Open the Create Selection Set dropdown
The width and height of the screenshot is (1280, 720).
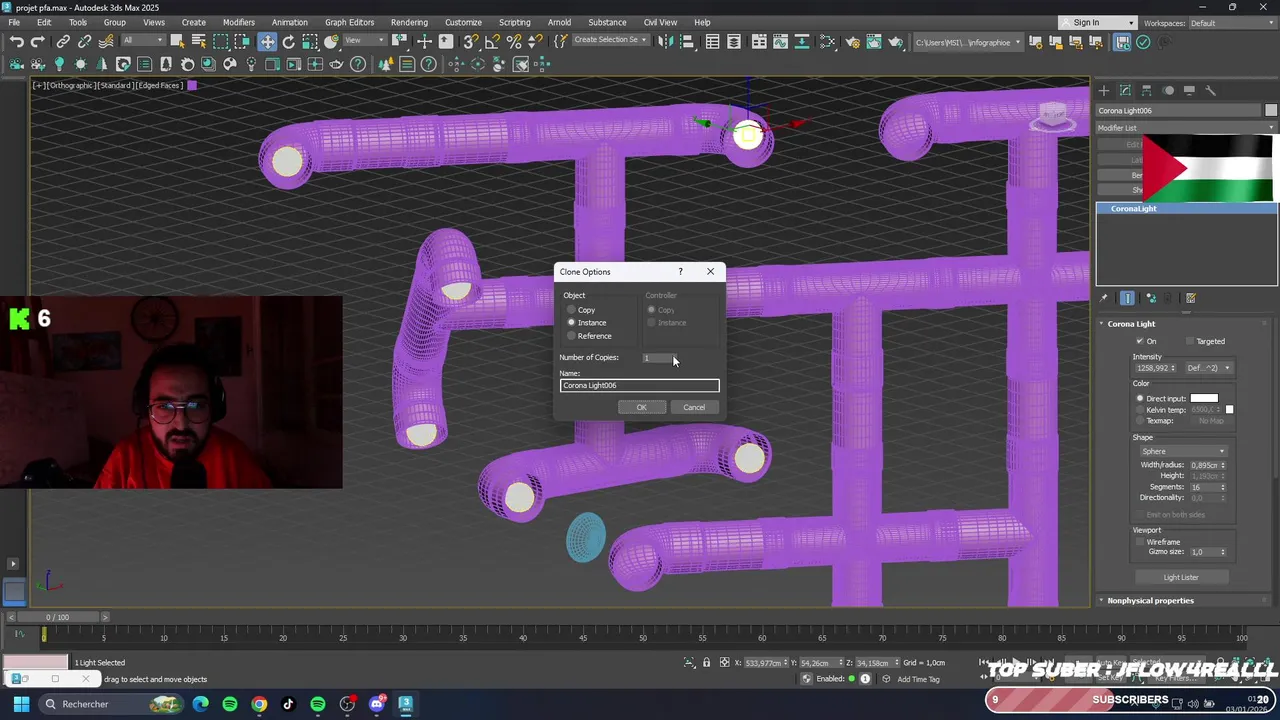coord(609,41)
